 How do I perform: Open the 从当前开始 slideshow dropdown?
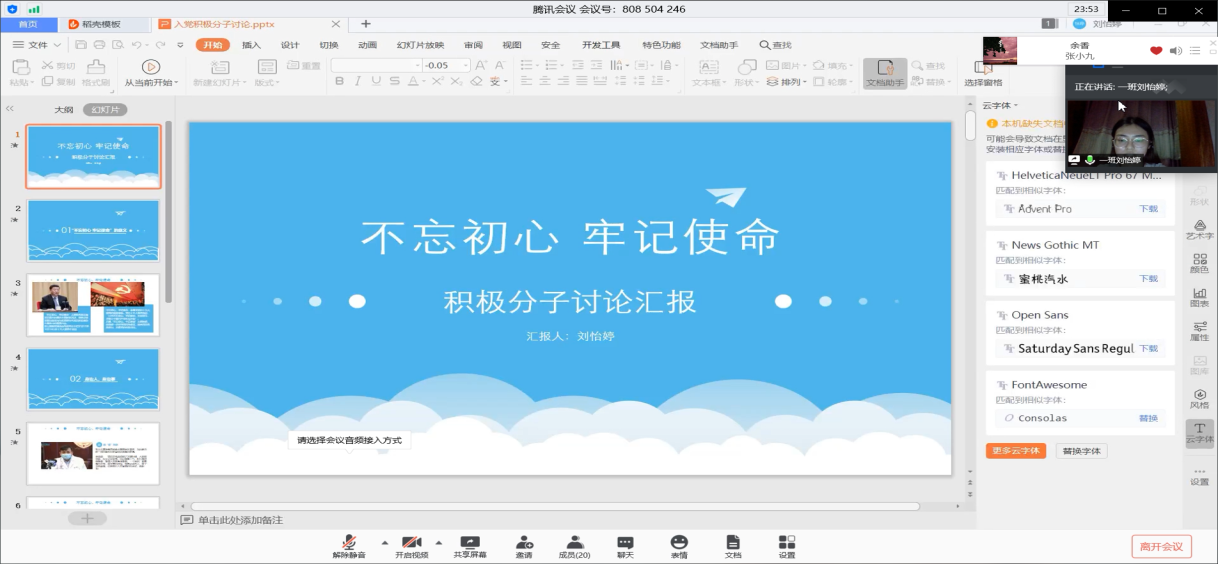pyautogui.click(x=150, y=83)
